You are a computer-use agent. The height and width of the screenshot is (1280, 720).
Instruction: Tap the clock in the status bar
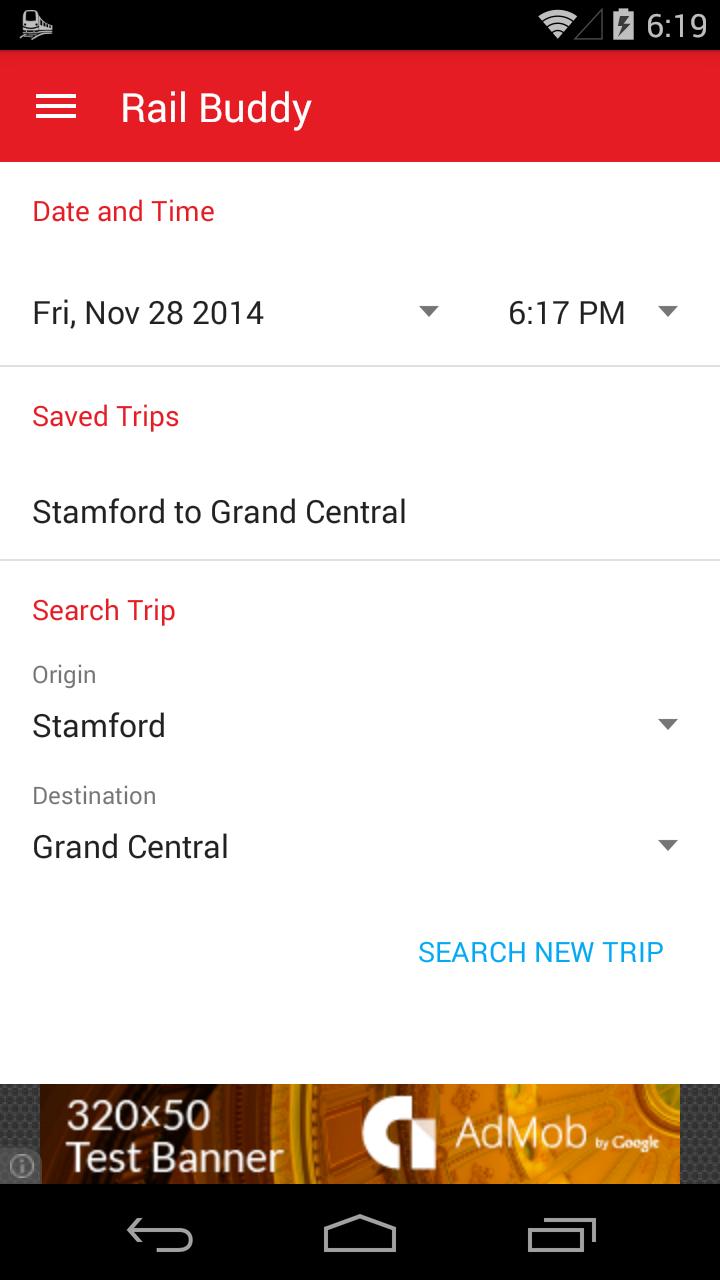click(677, 25)
